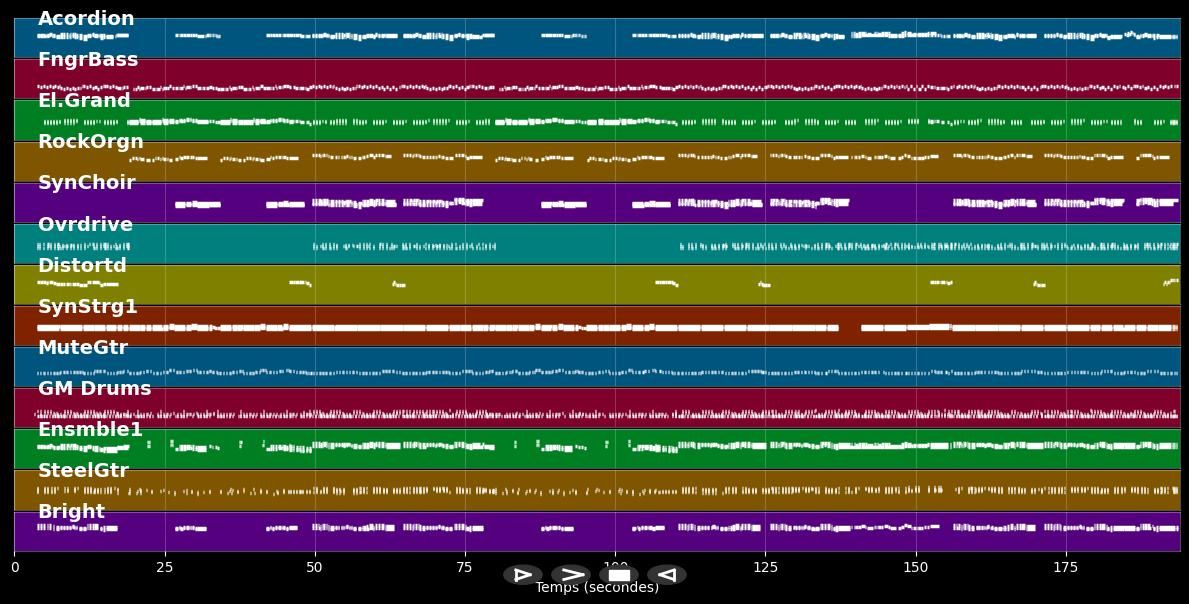This screenshot has height=604, width=1189.
Task: Click the left-pointing triangle rewind button
Action: tap(667, 575)
